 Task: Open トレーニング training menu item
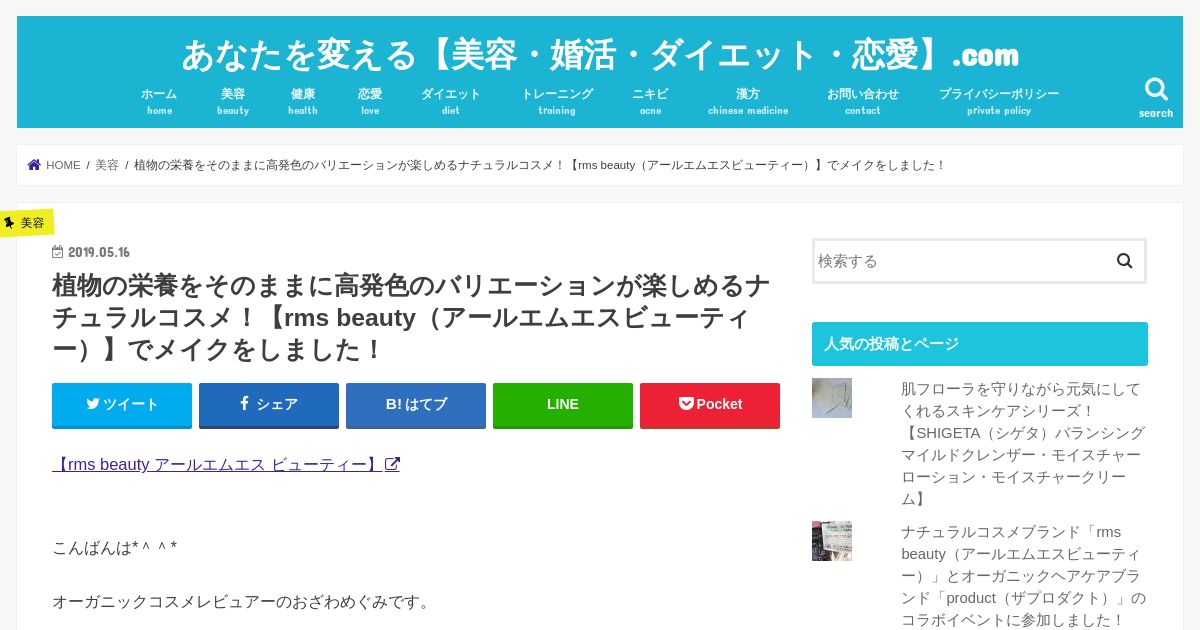[x=557, y=101]
